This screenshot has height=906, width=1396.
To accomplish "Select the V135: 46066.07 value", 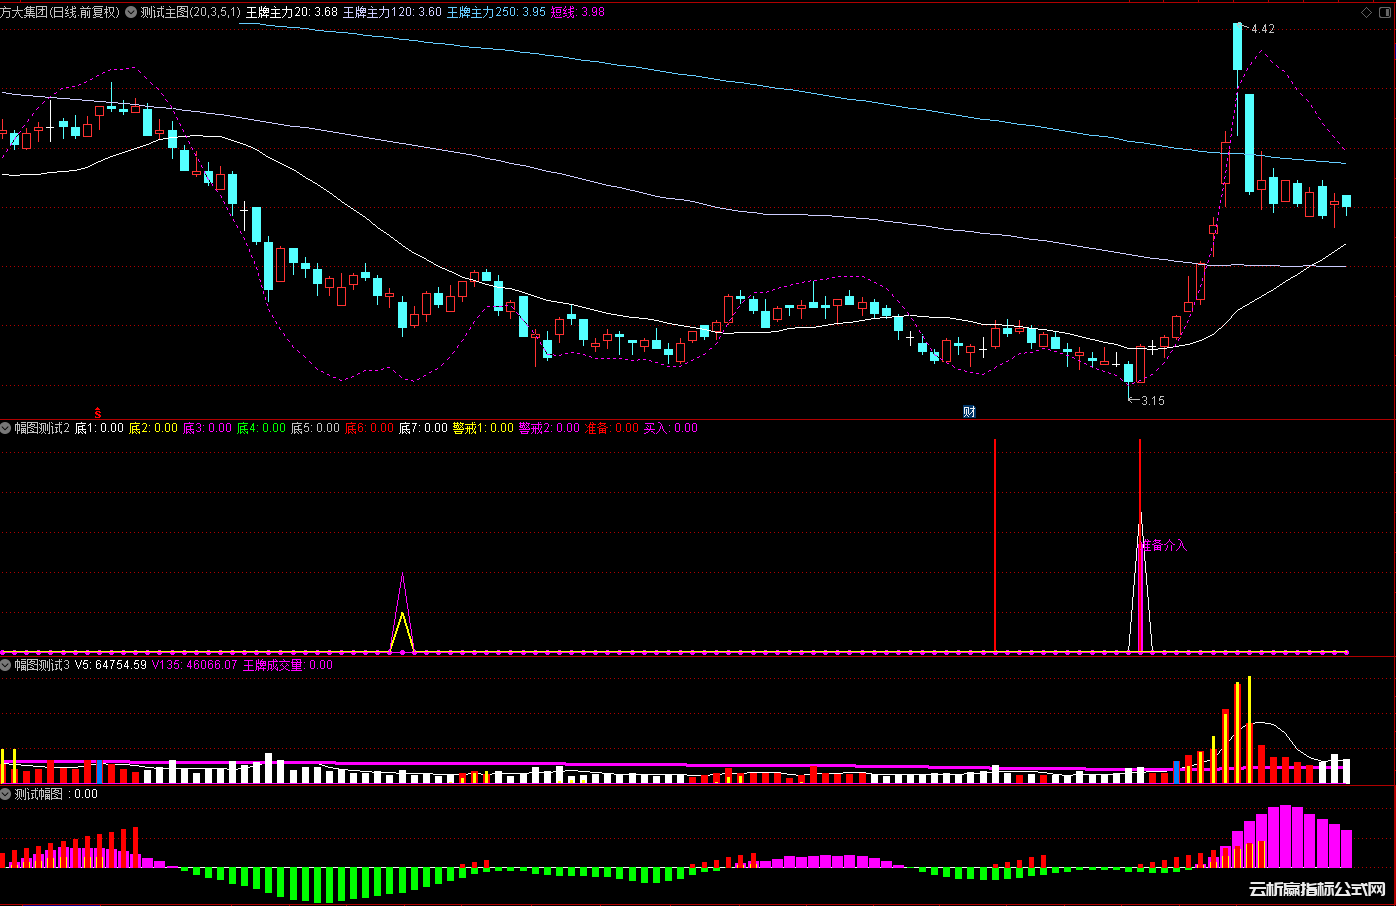I will click(195, 665).
